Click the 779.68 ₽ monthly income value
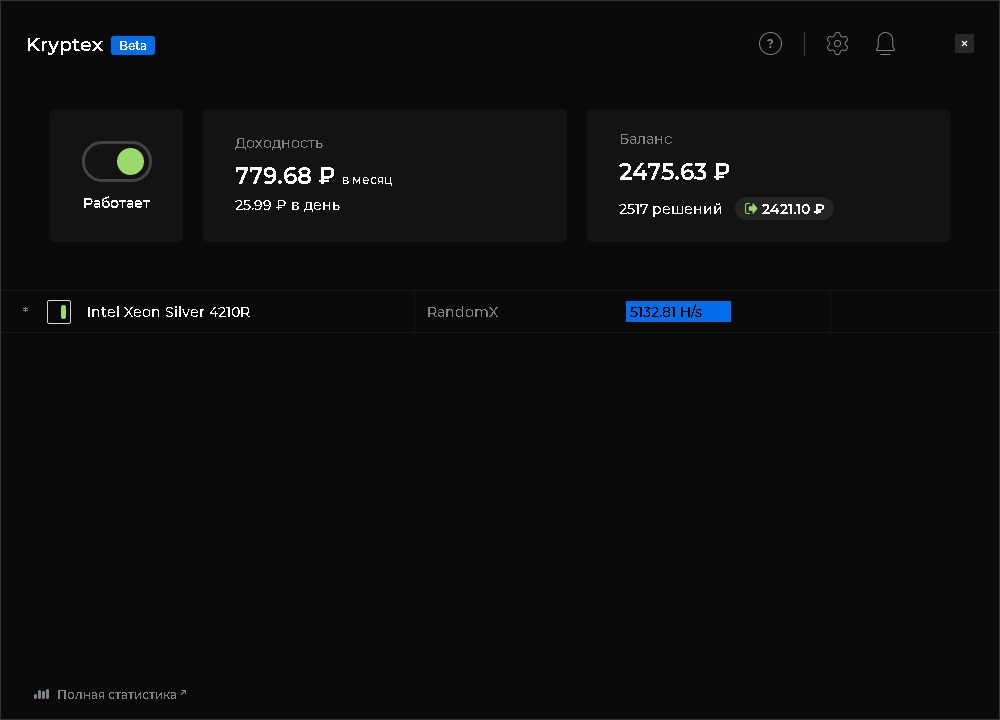 pos(284,175)
